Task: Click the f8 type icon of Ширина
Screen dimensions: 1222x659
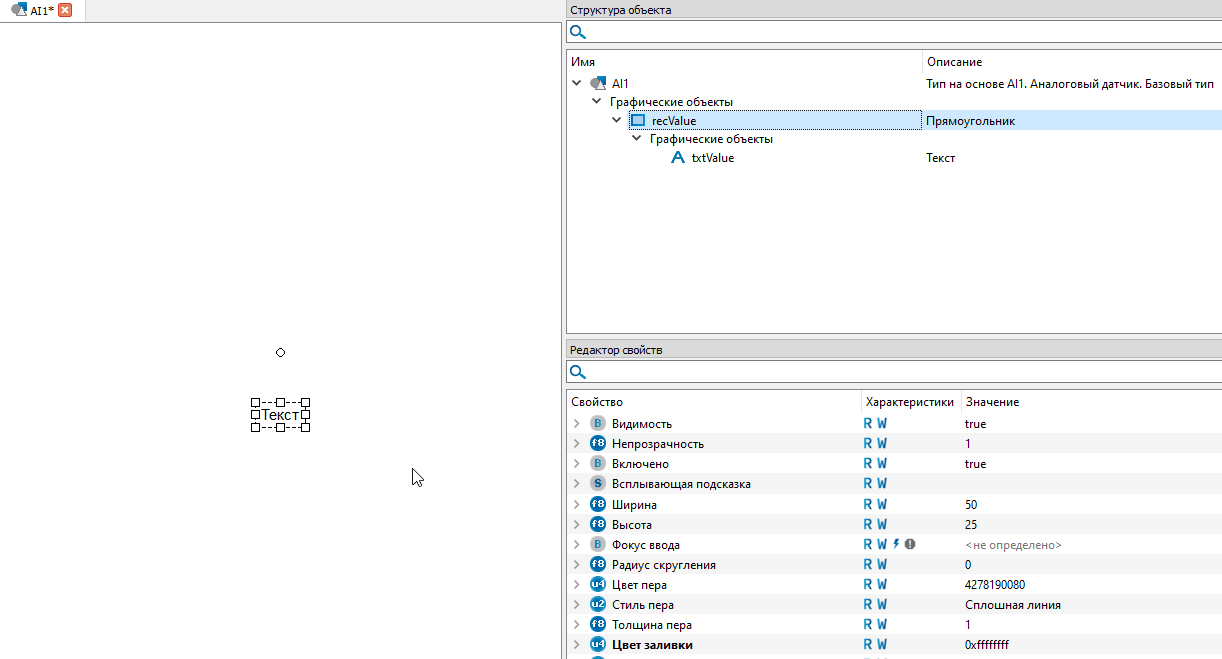Action: [598, 505]
